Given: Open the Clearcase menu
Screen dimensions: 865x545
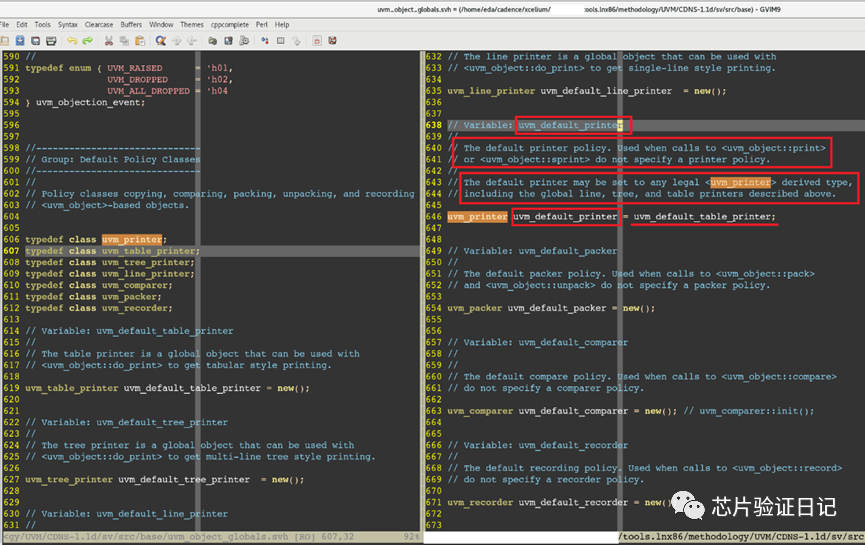Looking at the screenshot, I should [98, 24].
